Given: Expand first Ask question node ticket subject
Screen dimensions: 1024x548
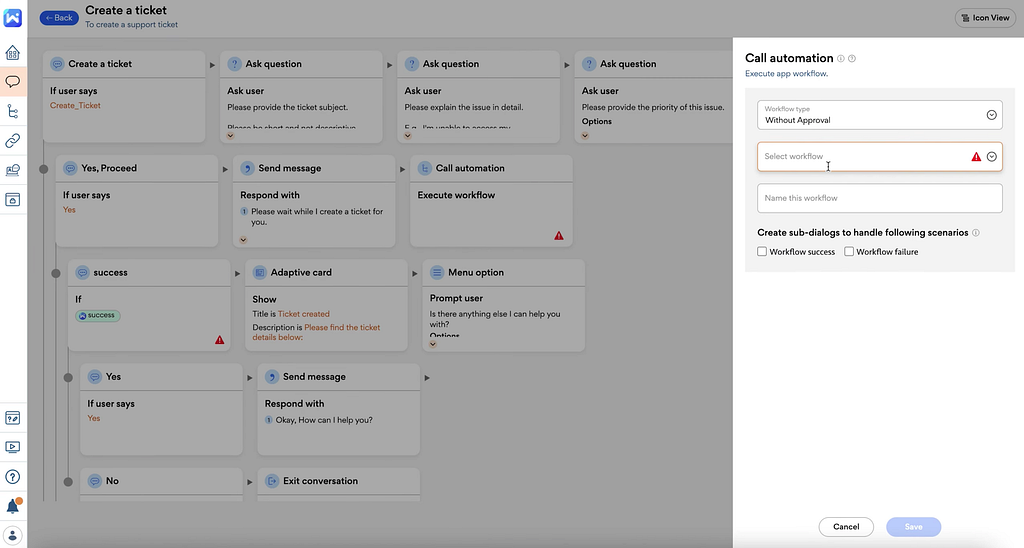Looking at the screenshot, I should click(x=231, y=136).
